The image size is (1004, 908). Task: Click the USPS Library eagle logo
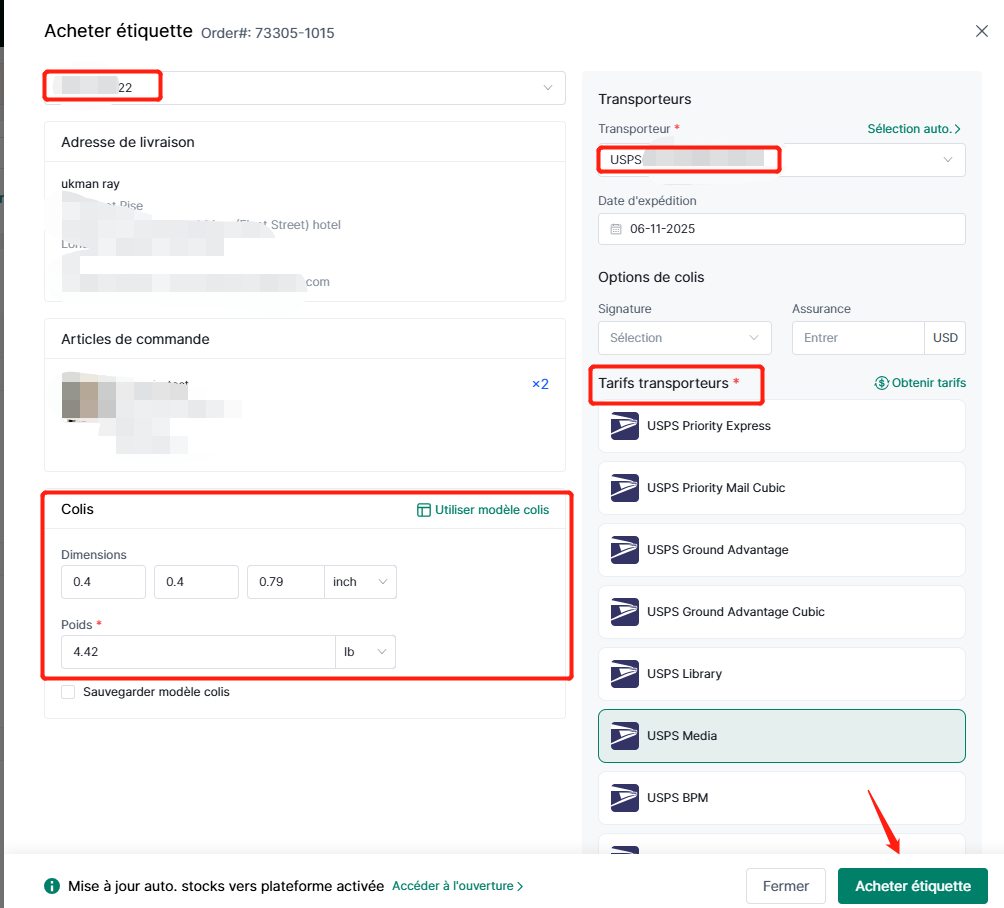[624, 674]
